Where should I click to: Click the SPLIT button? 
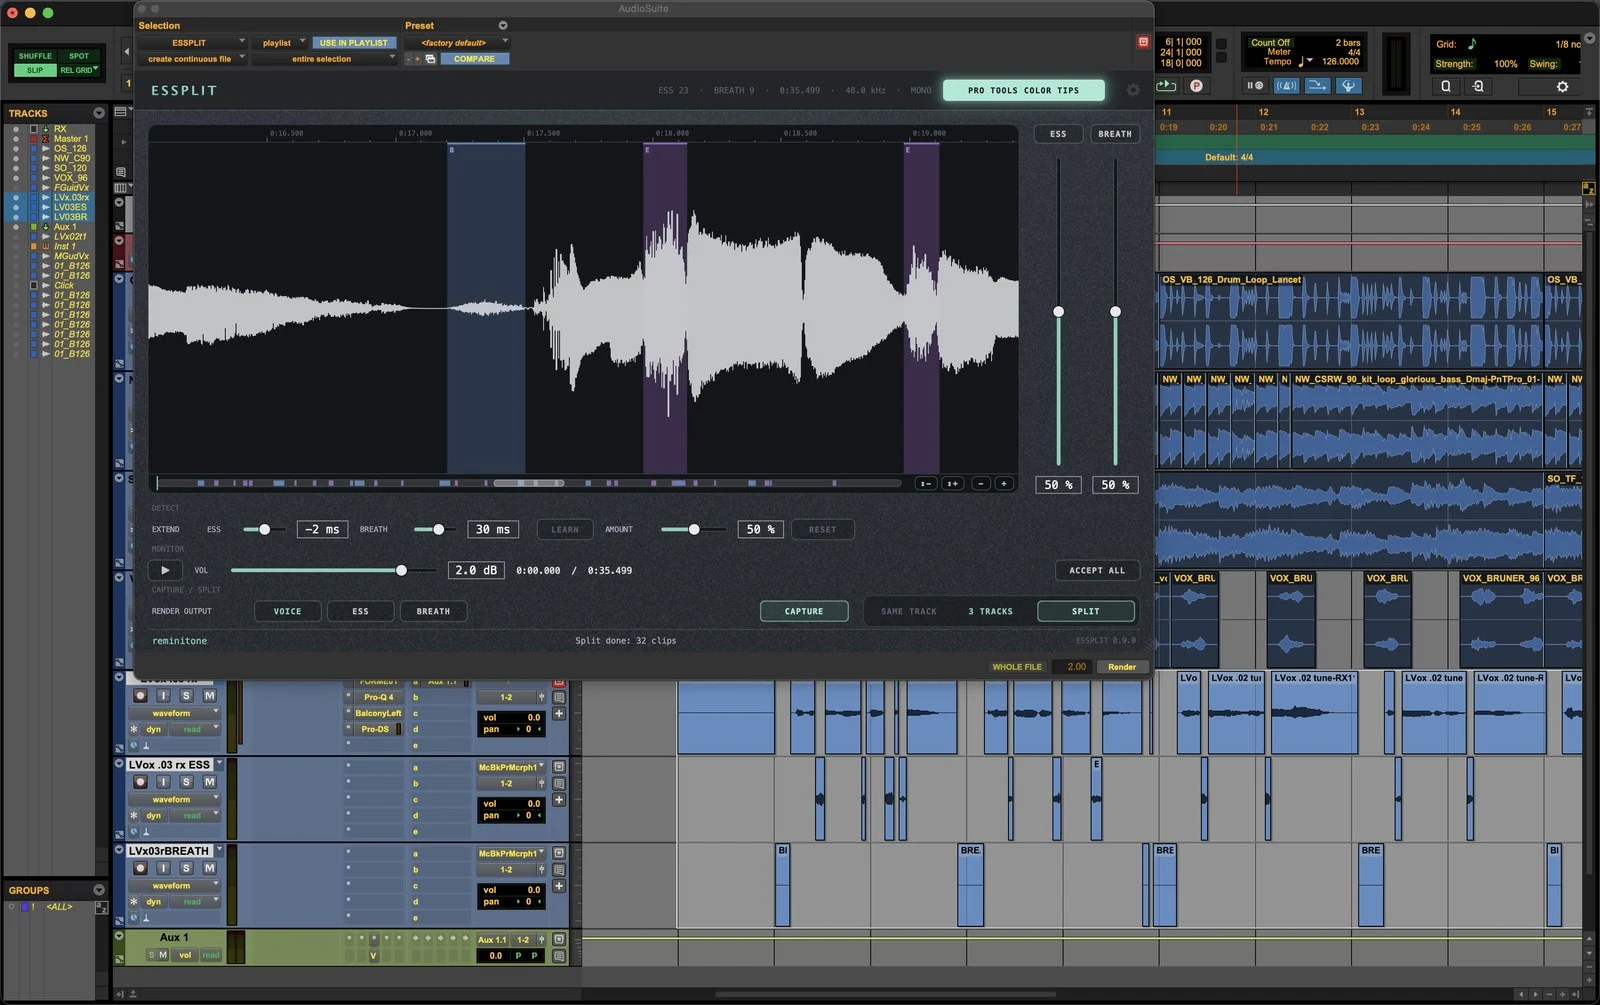pos(1086,611)
